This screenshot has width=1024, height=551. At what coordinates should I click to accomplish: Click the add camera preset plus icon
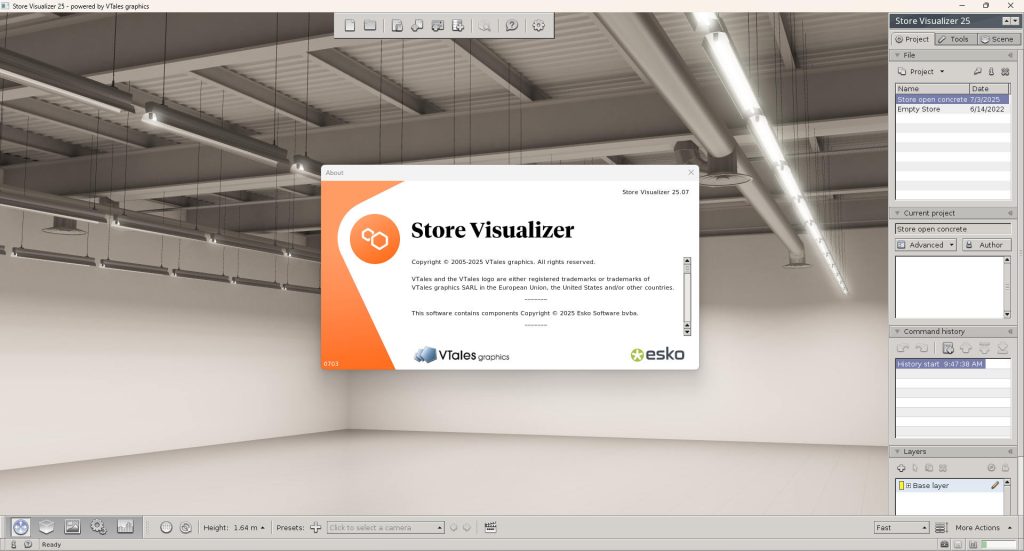point(315,527)
